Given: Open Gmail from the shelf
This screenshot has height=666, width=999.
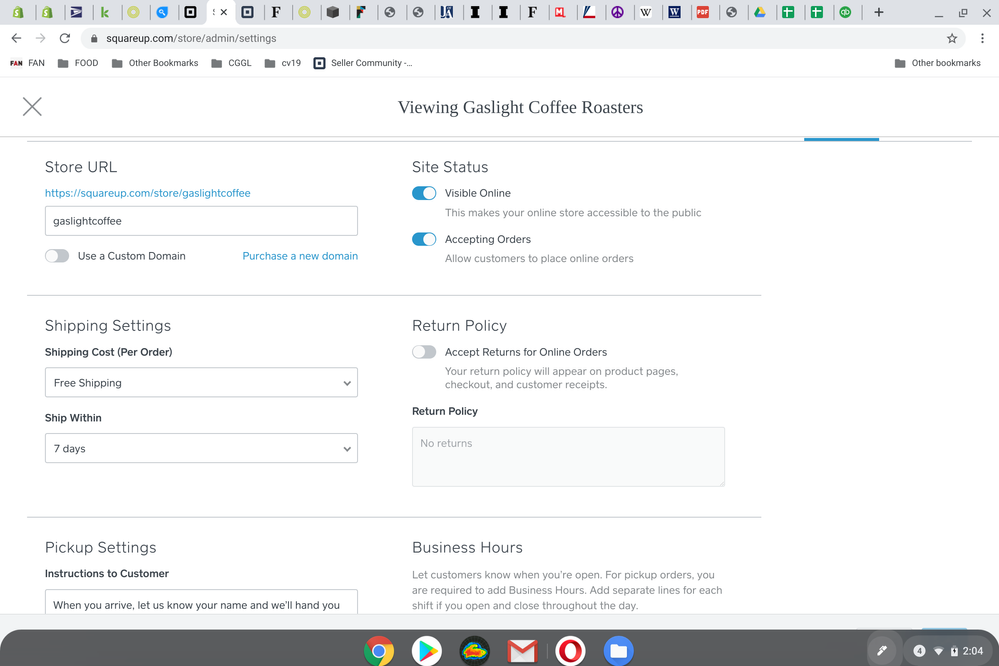Looking at the screenshot, I should (522, 651).
